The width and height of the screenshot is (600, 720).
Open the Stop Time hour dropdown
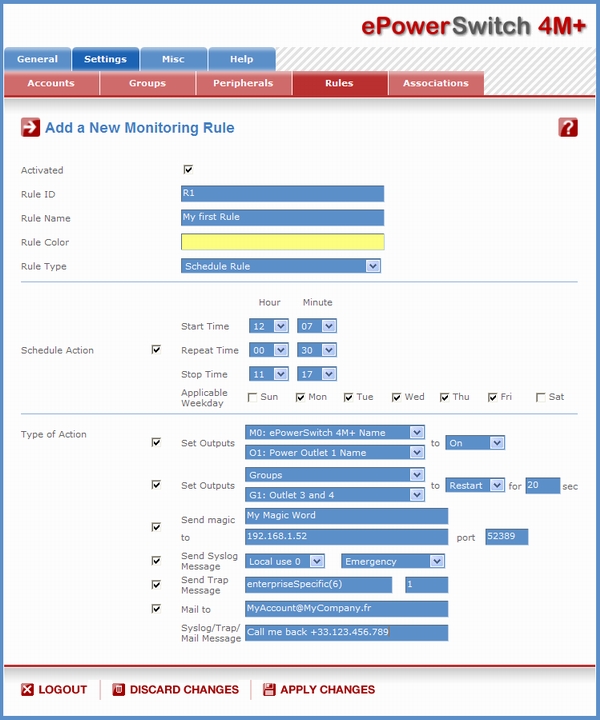point(269,374)
